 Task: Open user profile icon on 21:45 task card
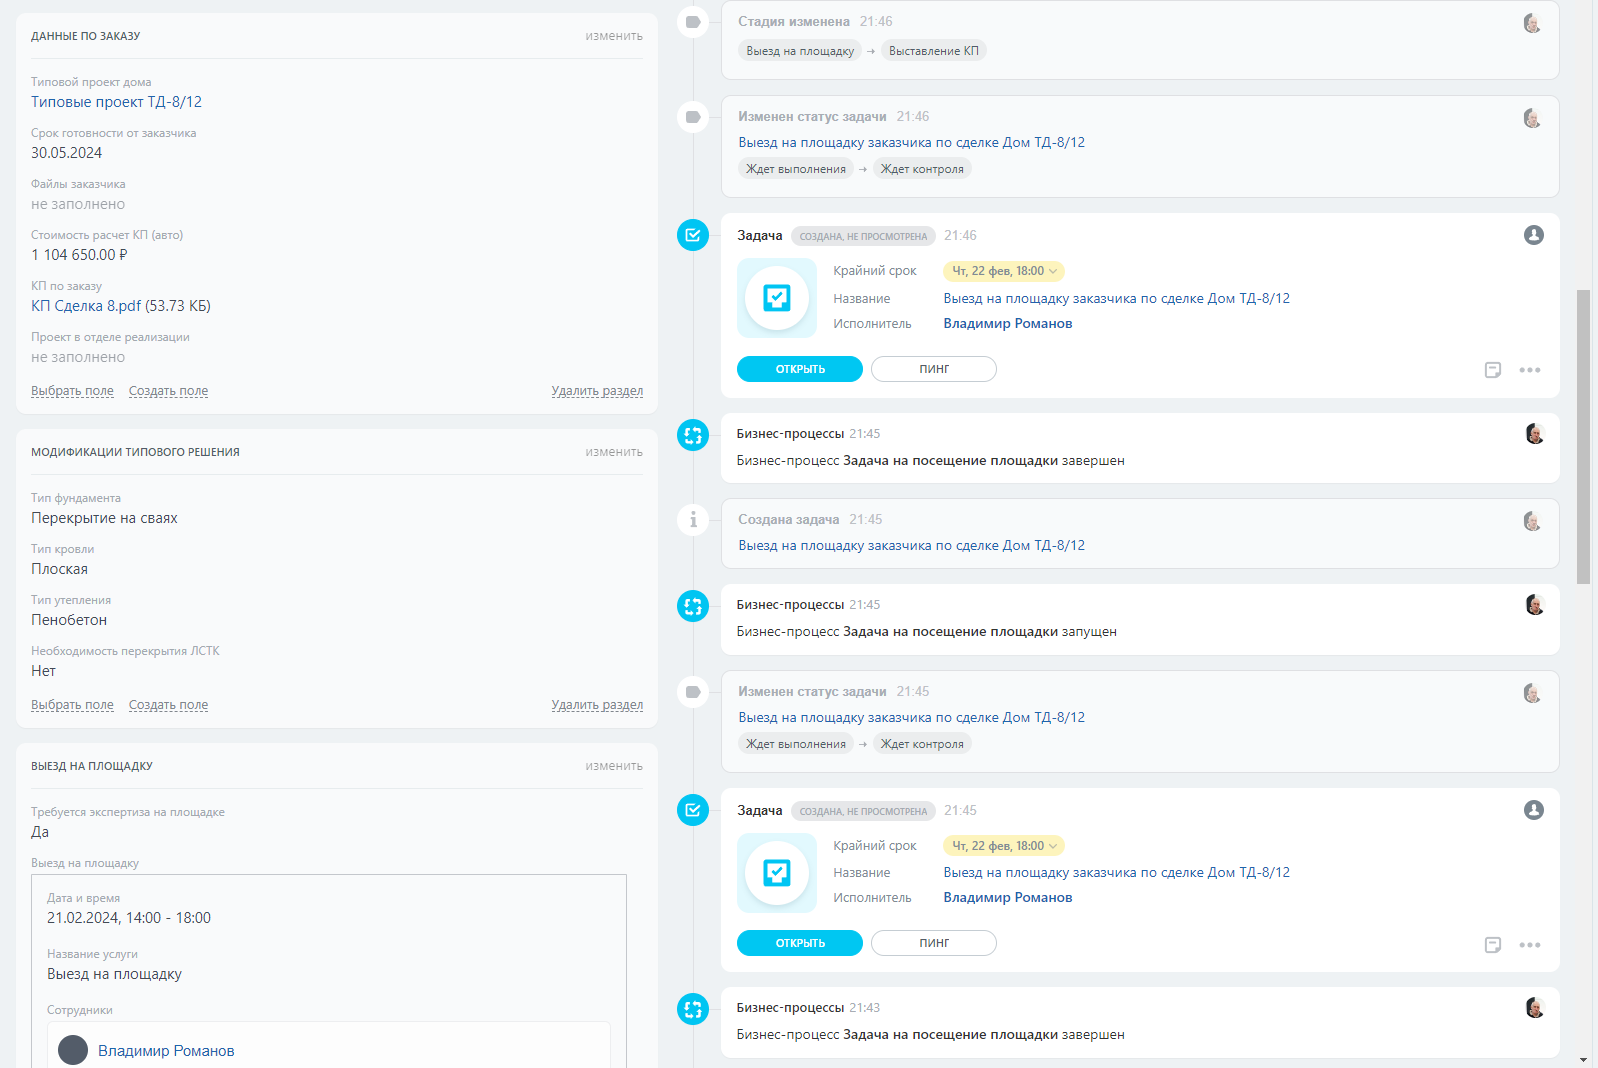(1534, 810)
